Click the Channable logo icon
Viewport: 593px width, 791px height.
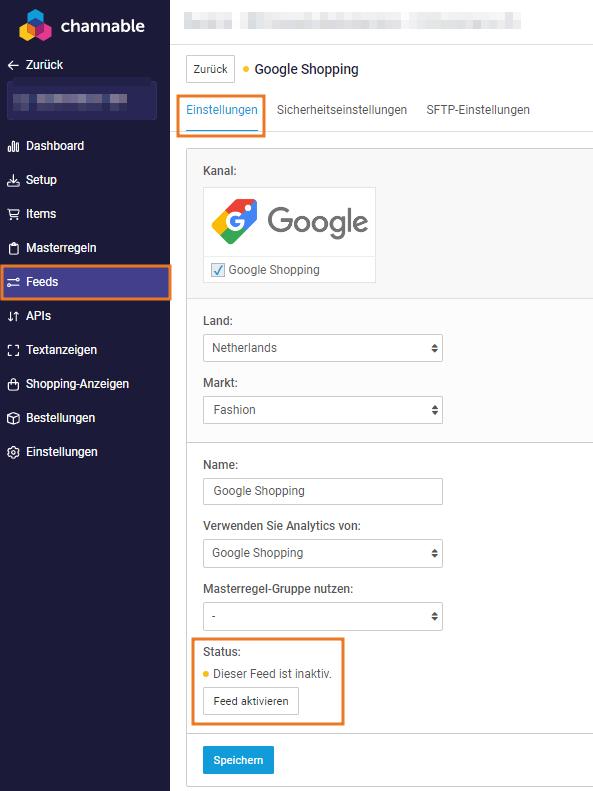click(35, 25)
